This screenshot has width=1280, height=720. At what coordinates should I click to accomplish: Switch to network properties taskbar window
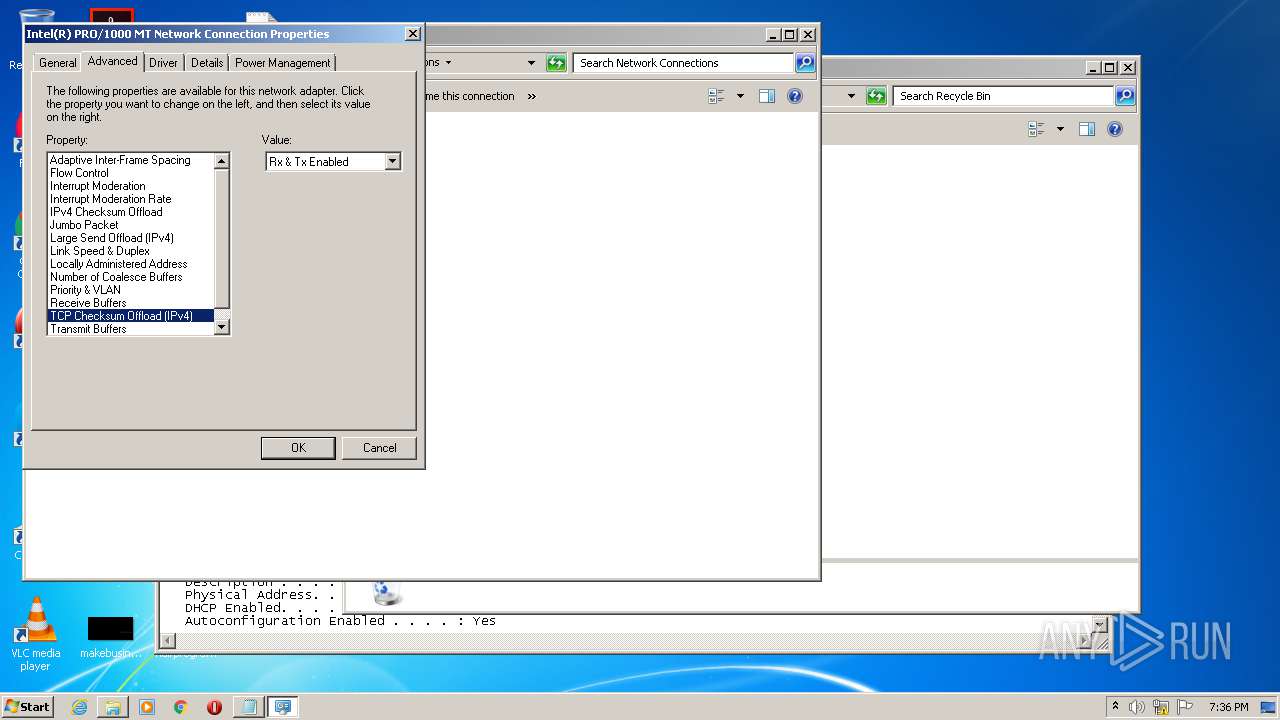coord(282,707)
